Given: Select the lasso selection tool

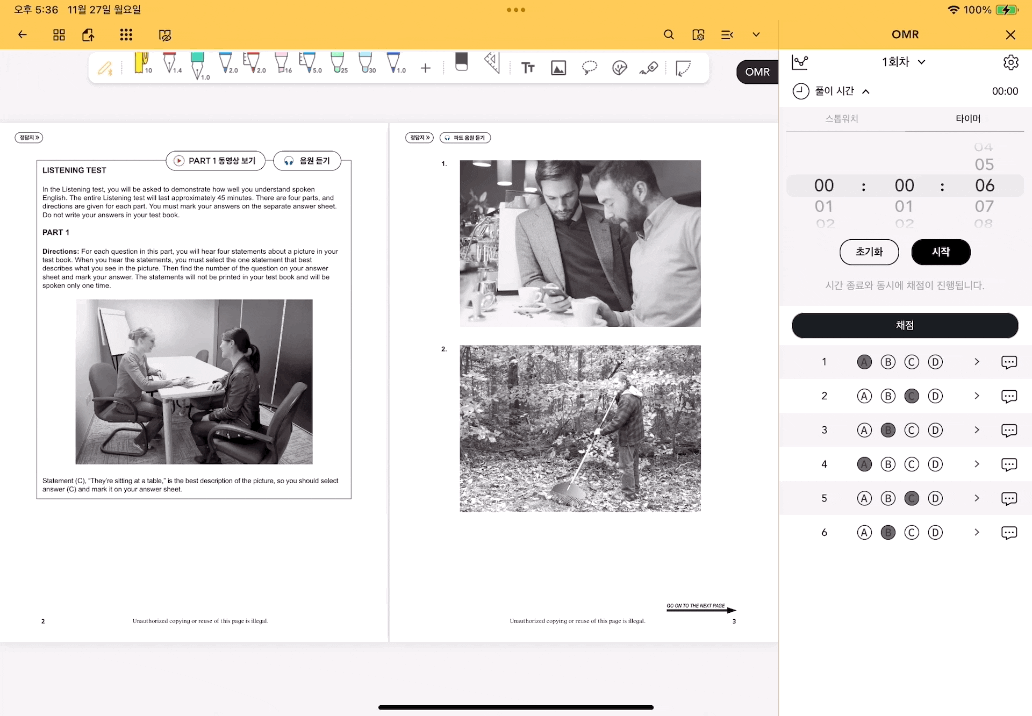Looking at the screenshot, I should 589,67.
